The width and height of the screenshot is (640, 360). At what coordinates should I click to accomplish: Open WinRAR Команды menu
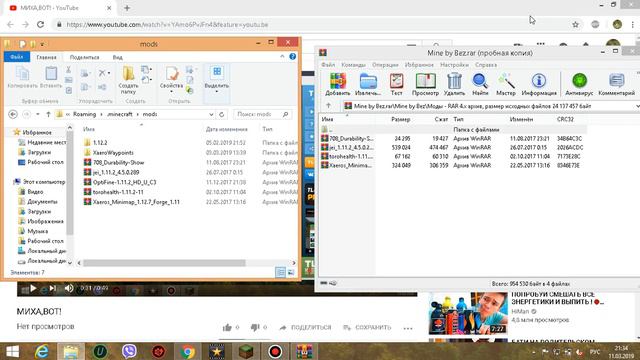353,65
